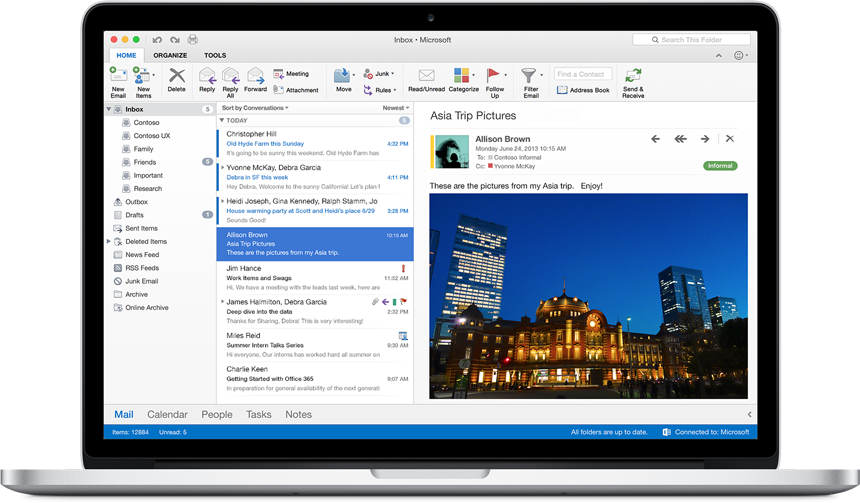860x503 pixels.
Task: Open the Follow Up flag menu
Action: [494, 76]
